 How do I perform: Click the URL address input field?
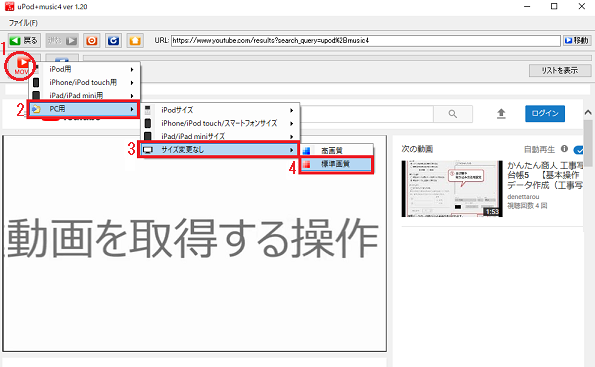pos(365,40)
